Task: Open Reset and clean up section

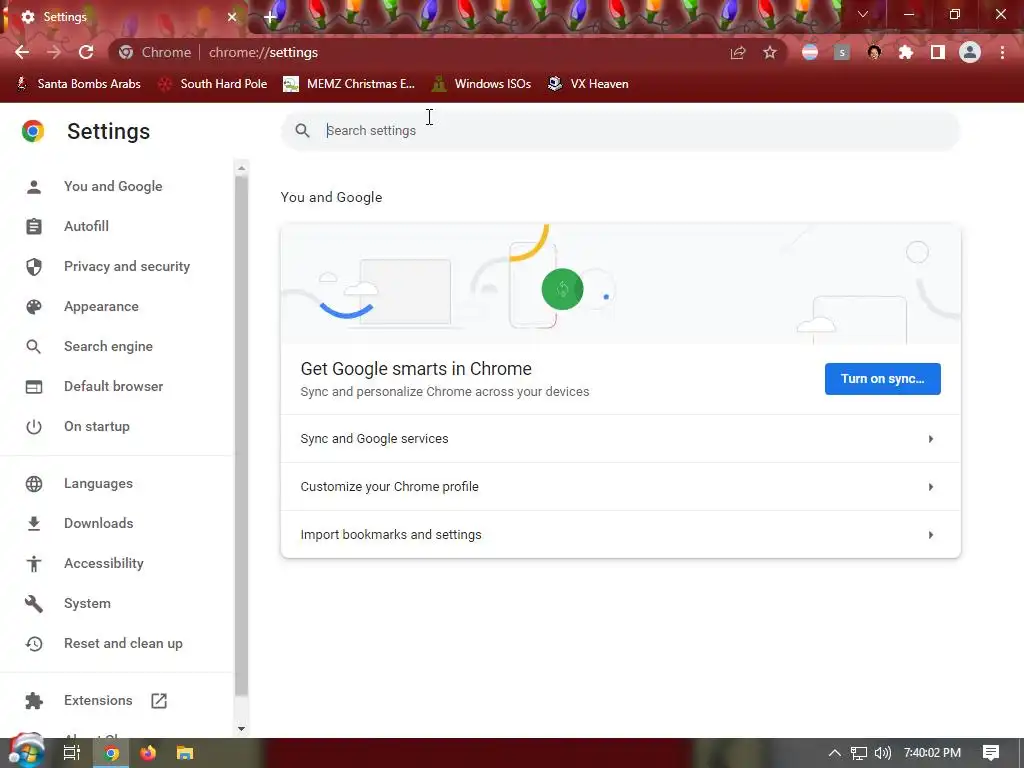Action: tap(123, 643)
